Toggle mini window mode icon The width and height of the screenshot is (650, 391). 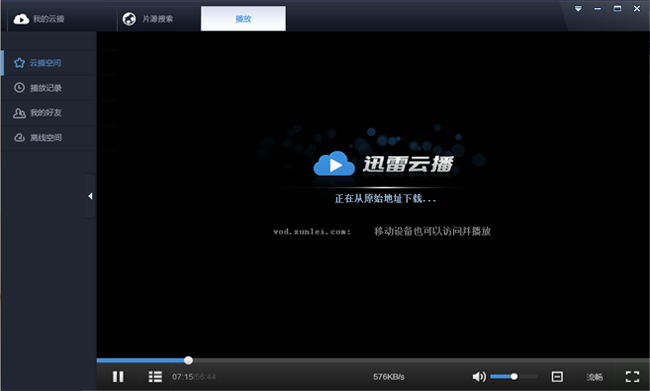[x=557, y=376]
